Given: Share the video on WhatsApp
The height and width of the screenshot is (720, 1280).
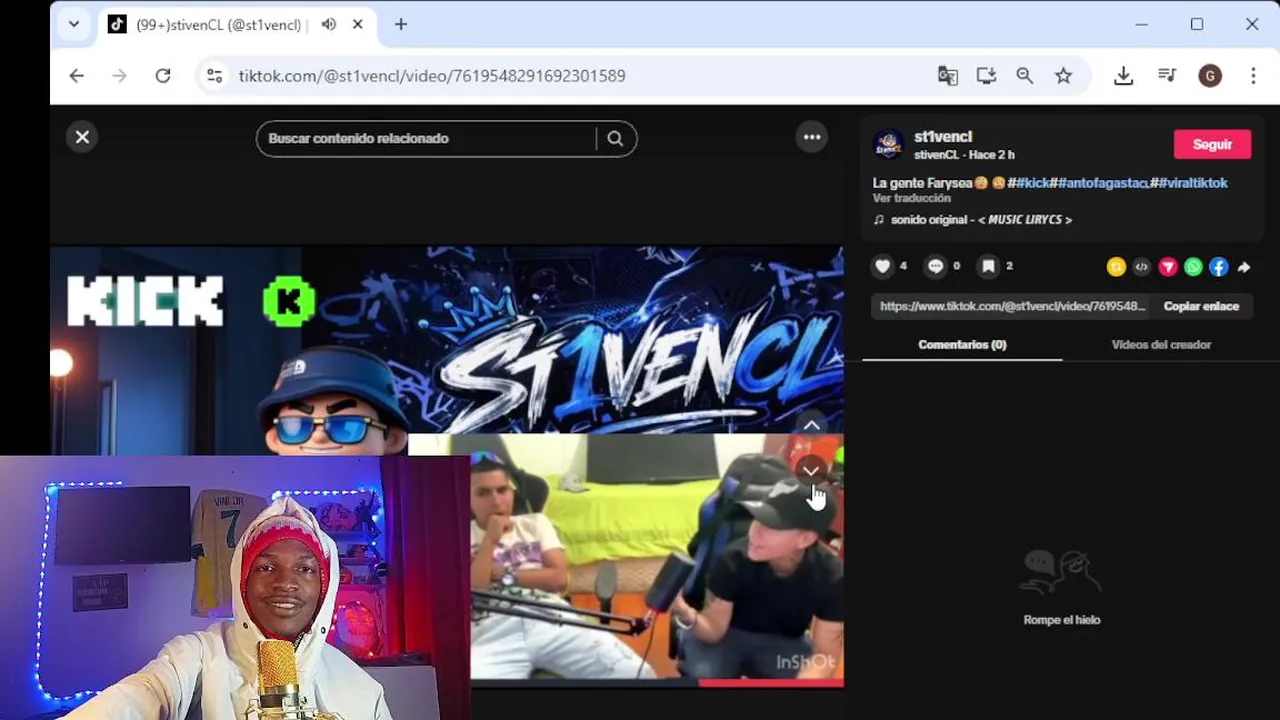Looking at the screenshot, I should 1193,267.
